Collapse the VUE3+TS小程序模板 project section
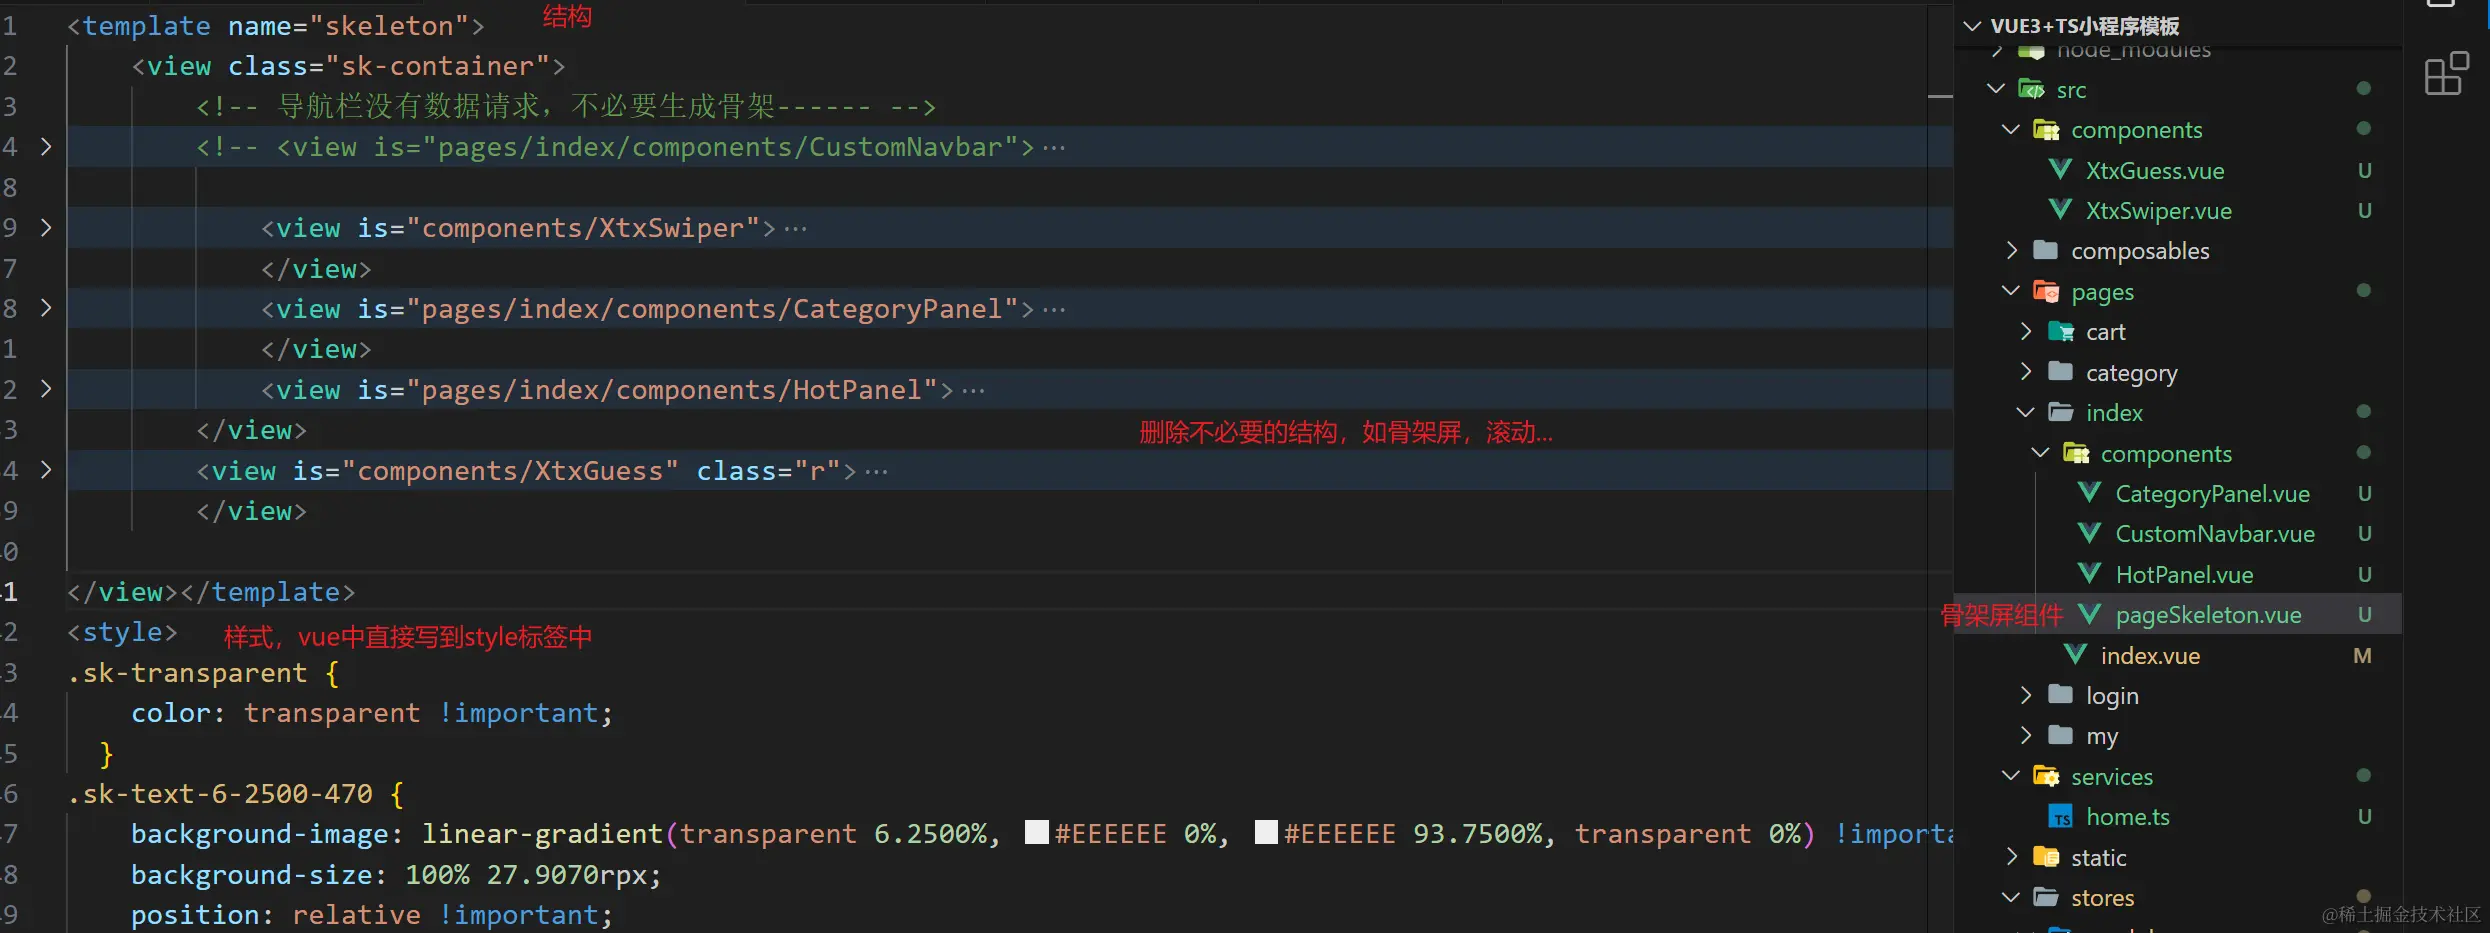The height and width of the screenshot is (933, 2490). click(1972, 26)
